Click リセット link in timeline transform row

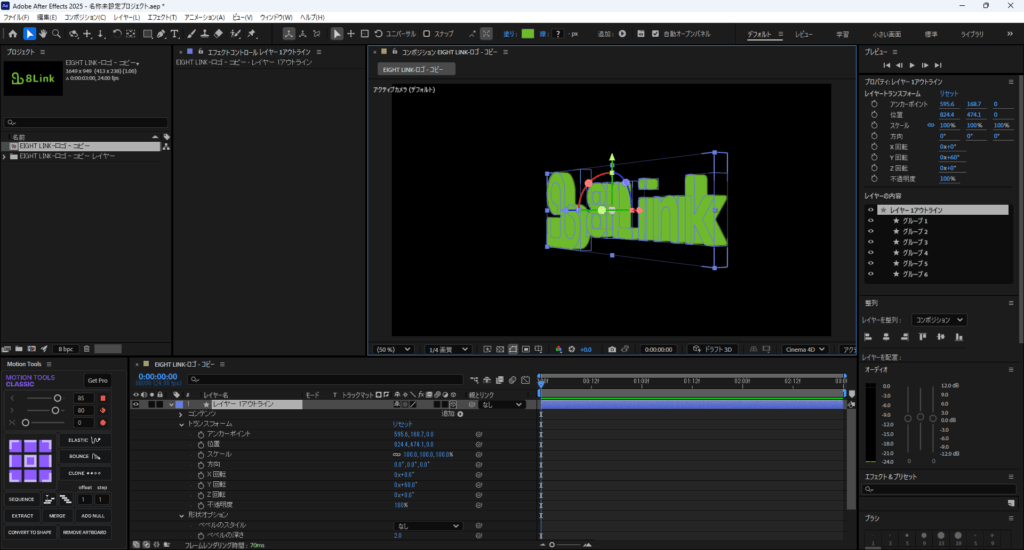[x=402, y=425]
